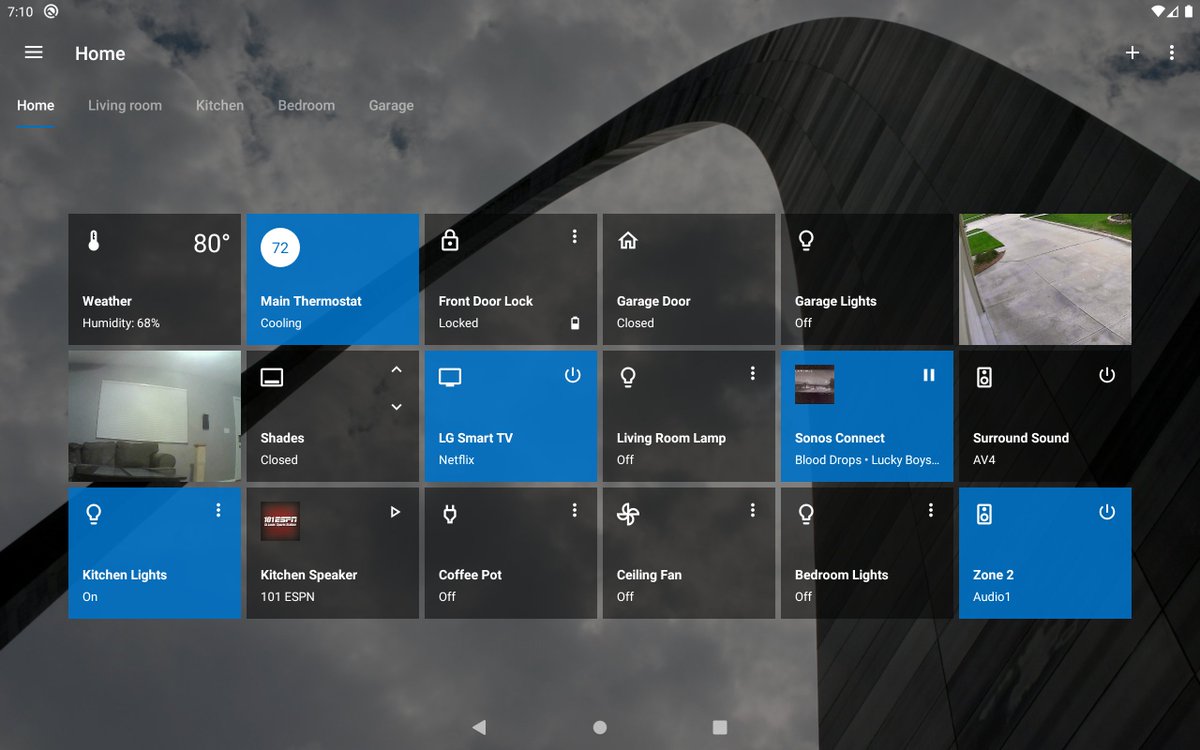Screen dimensions: 1200x750
Task: Tap the Coffee Pot plug icon
Action: [450, 514]
